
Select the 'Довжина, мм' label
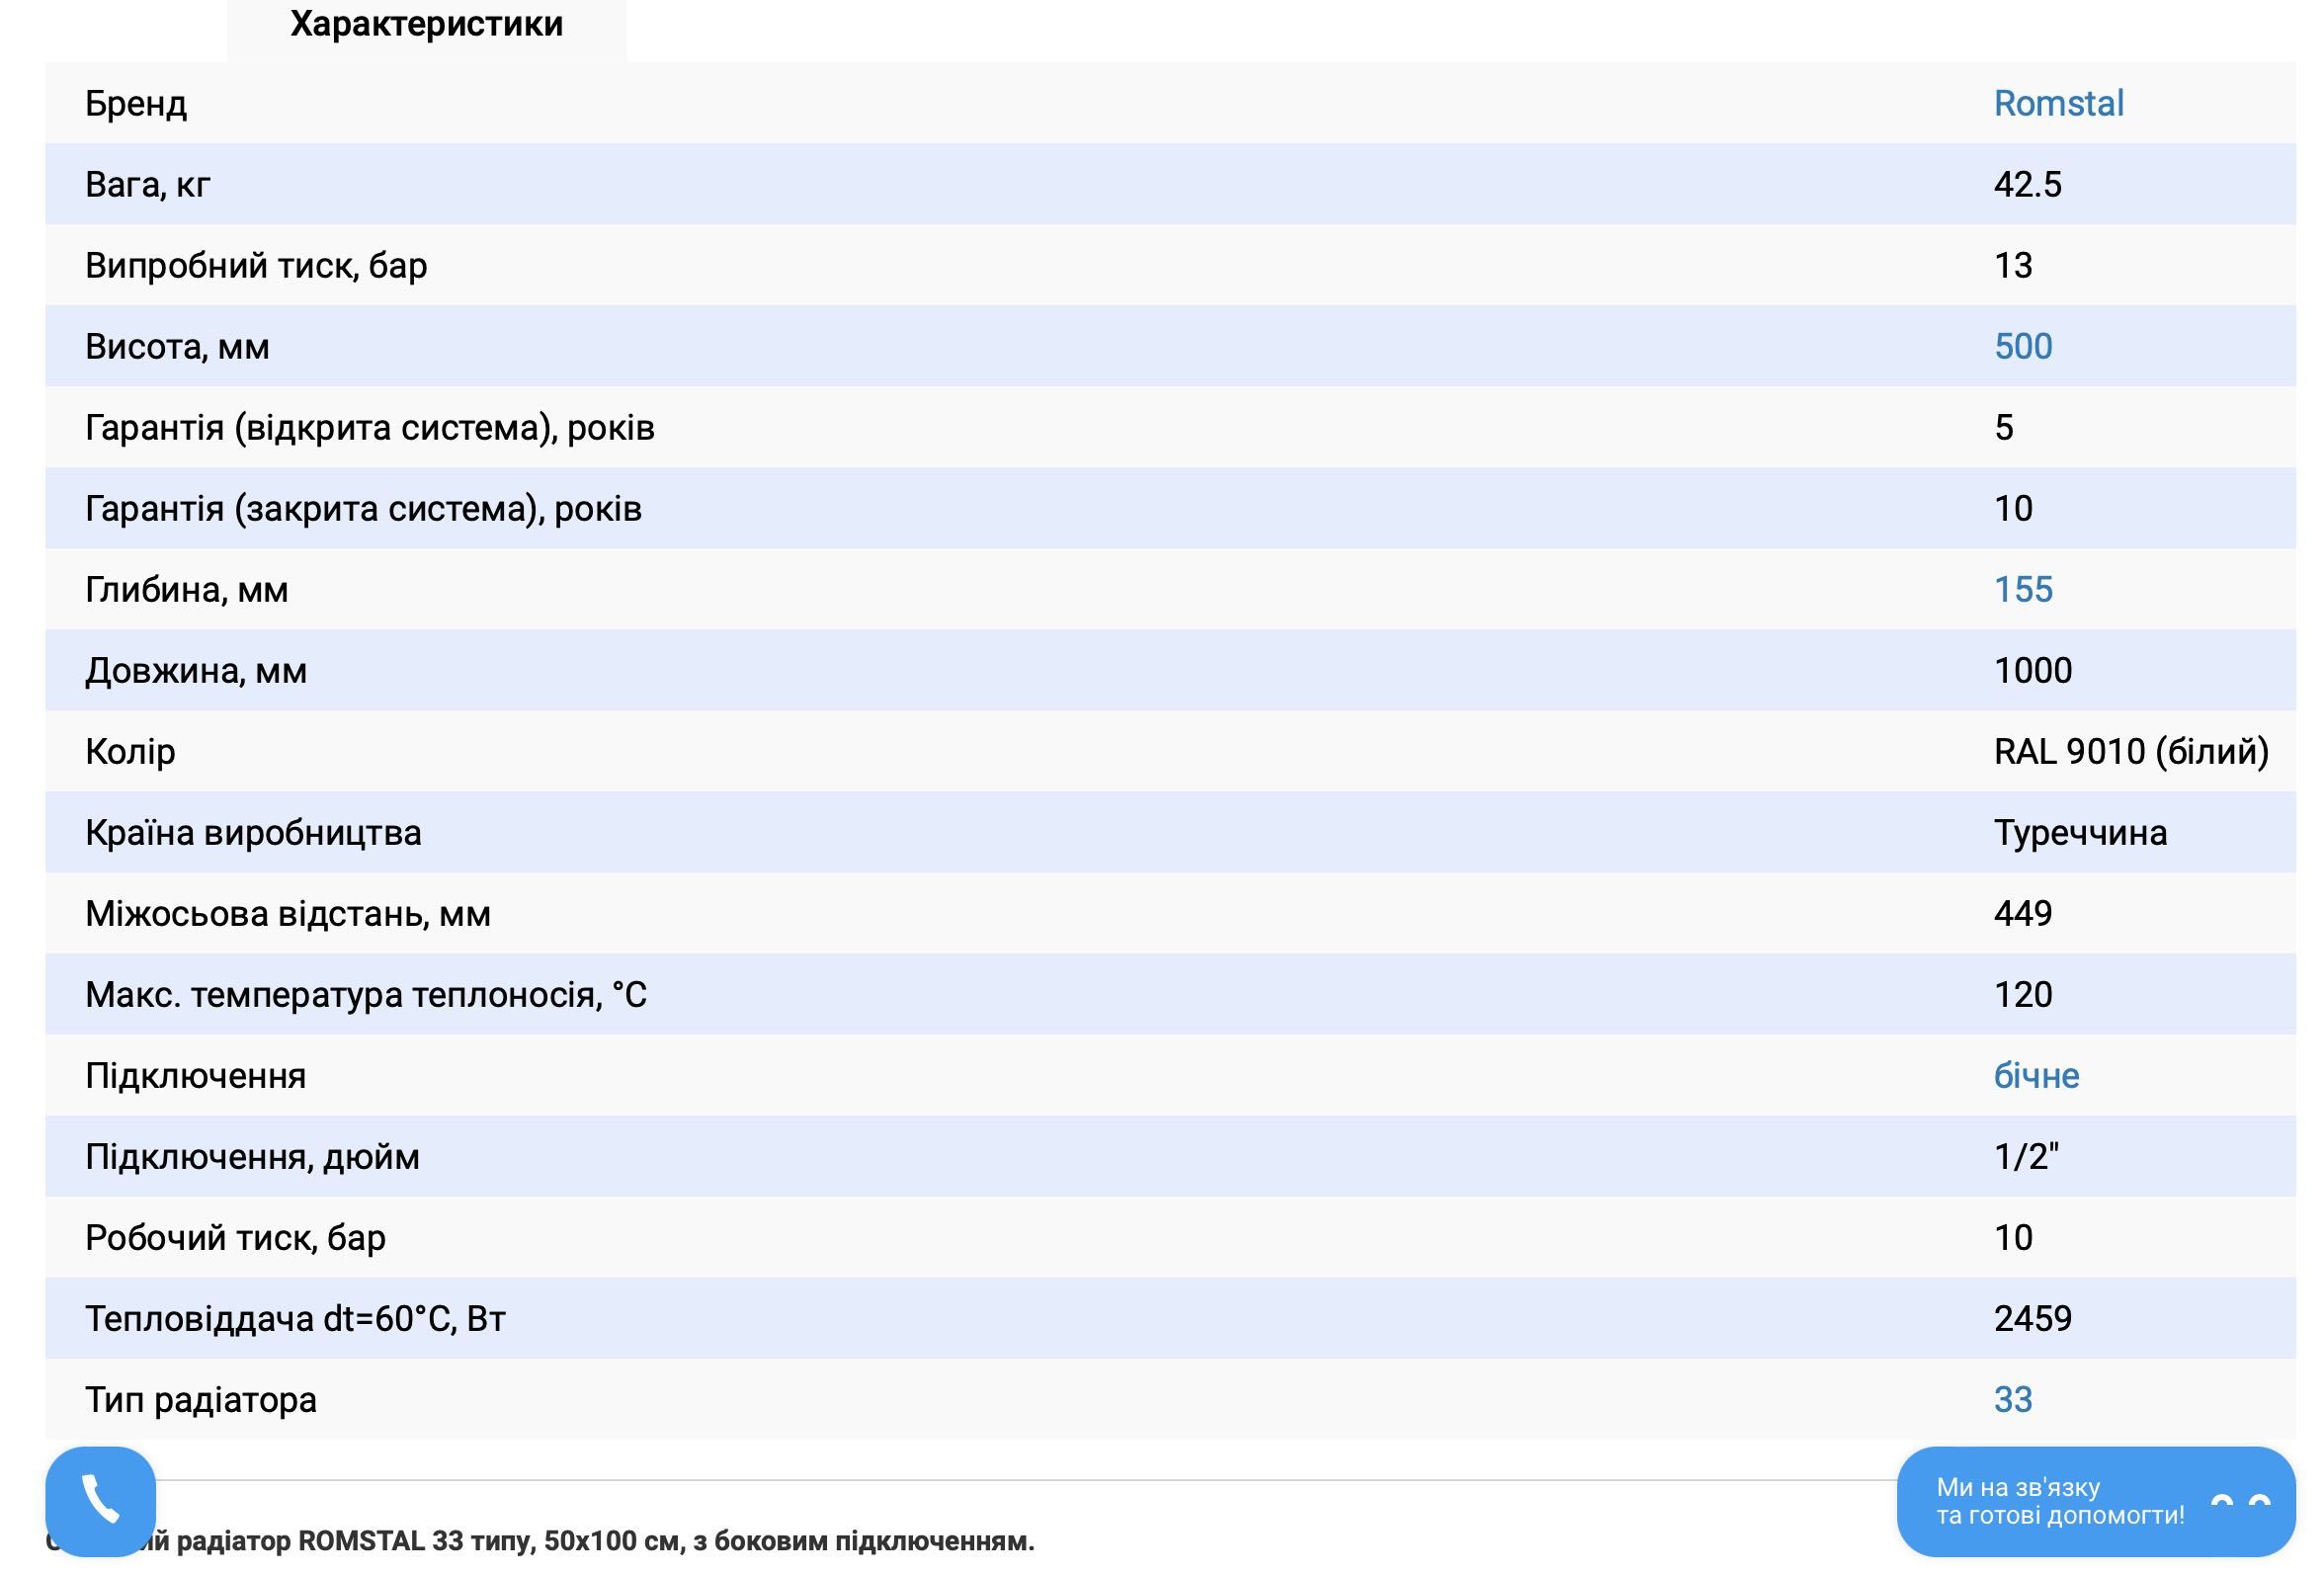click(x=196, y=671)
